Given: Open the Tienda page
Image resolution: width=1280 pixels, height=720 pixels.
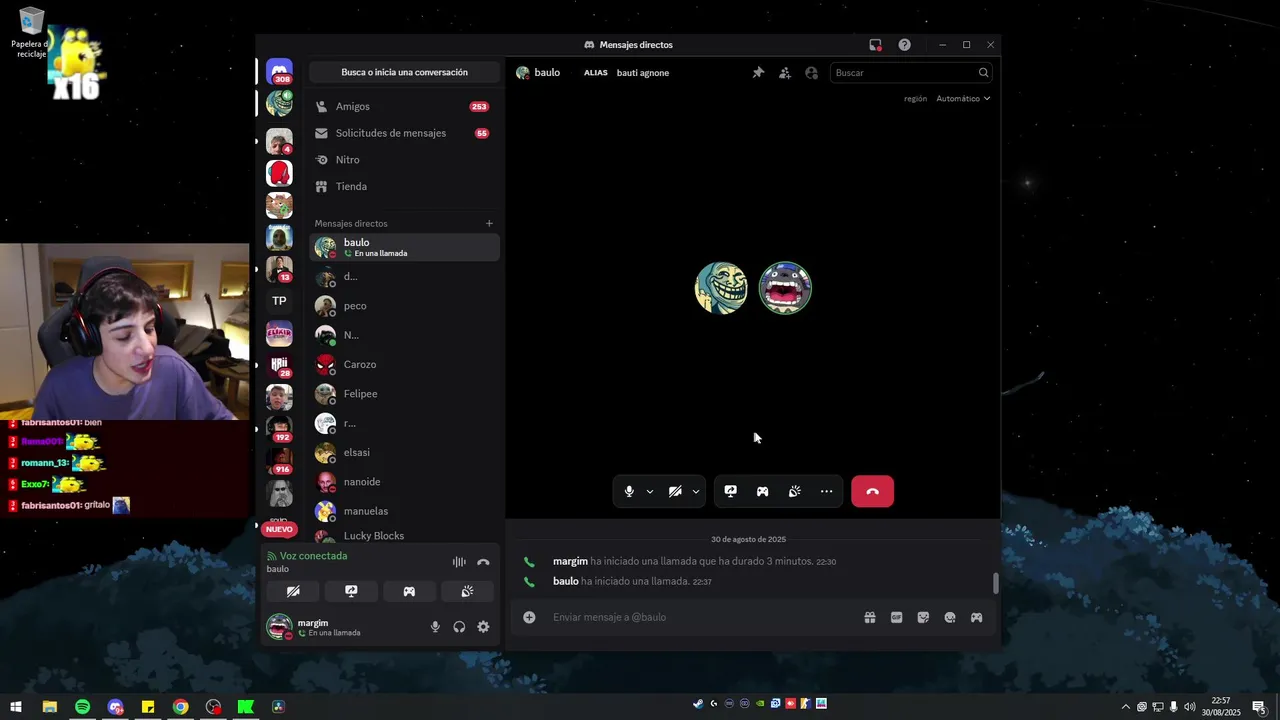Looking at the screenshot, I should pyautogui.click(x=404, y=186).
